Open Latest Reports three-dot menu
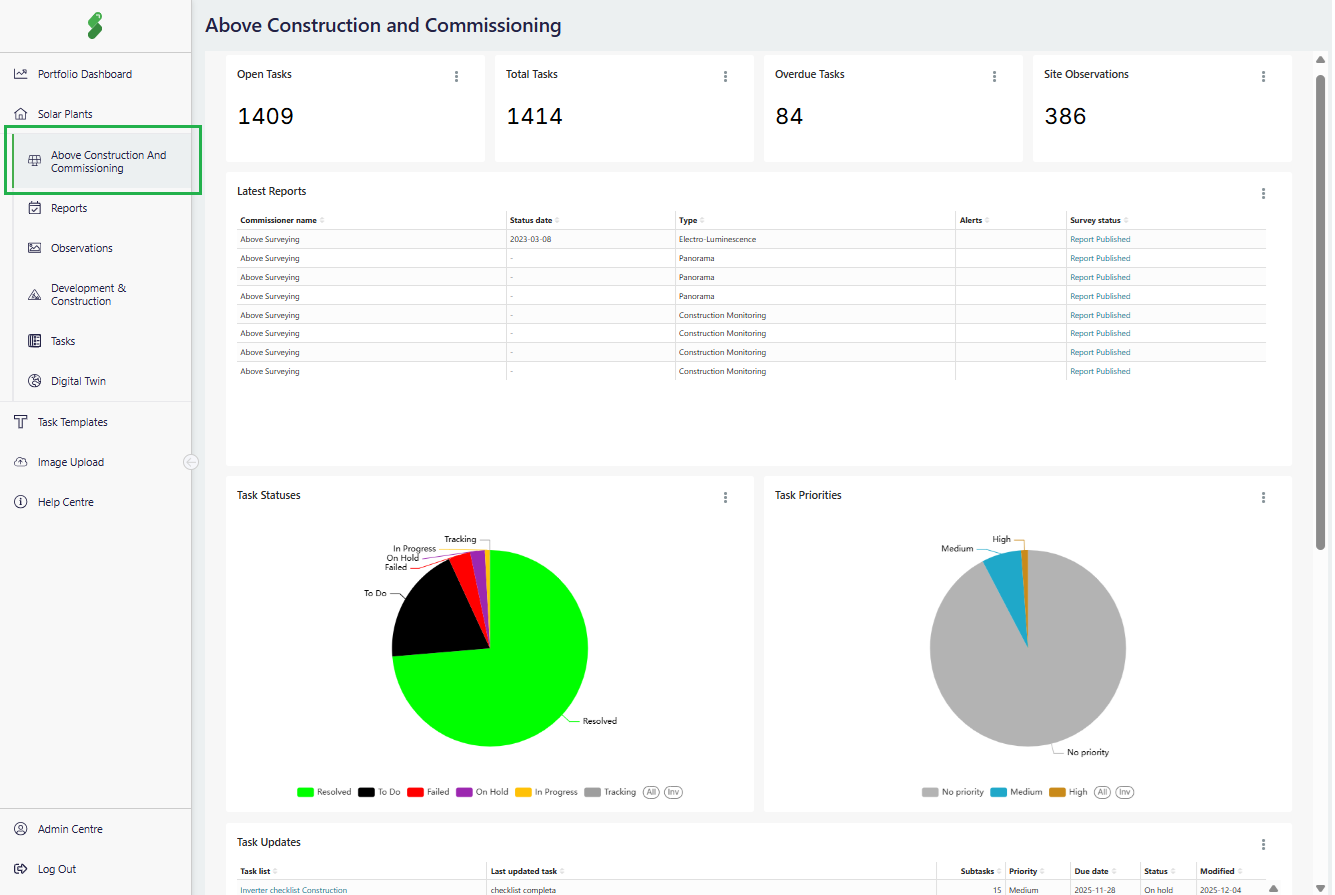This screenshot has height=895, width=1335. pos(1263,193)
